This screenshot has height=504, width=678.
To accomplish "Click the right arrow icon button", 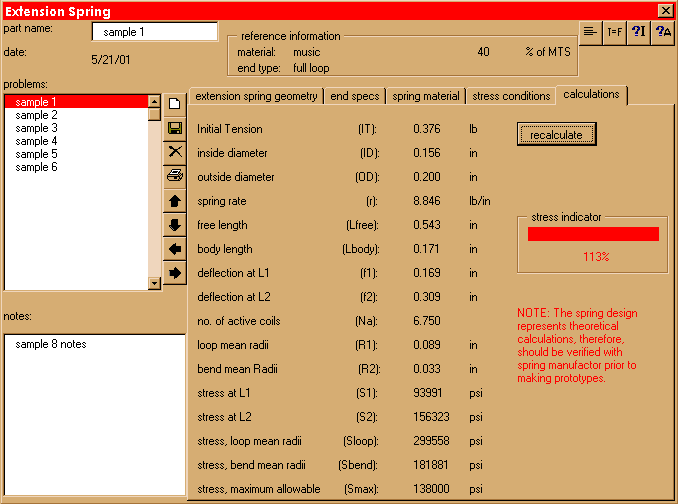I will (175, 273).
